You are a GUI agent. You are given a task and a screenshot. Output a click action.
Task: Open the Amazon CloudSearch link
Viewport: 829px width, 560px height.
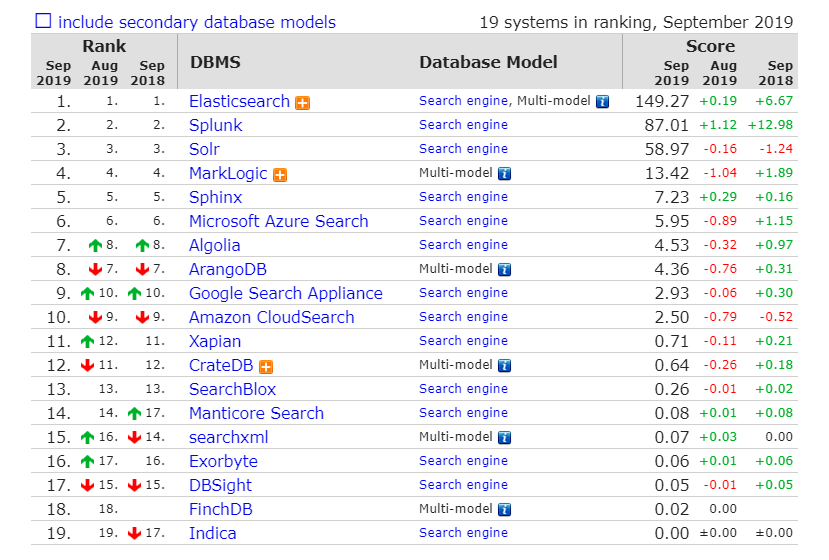pos(271,317)
